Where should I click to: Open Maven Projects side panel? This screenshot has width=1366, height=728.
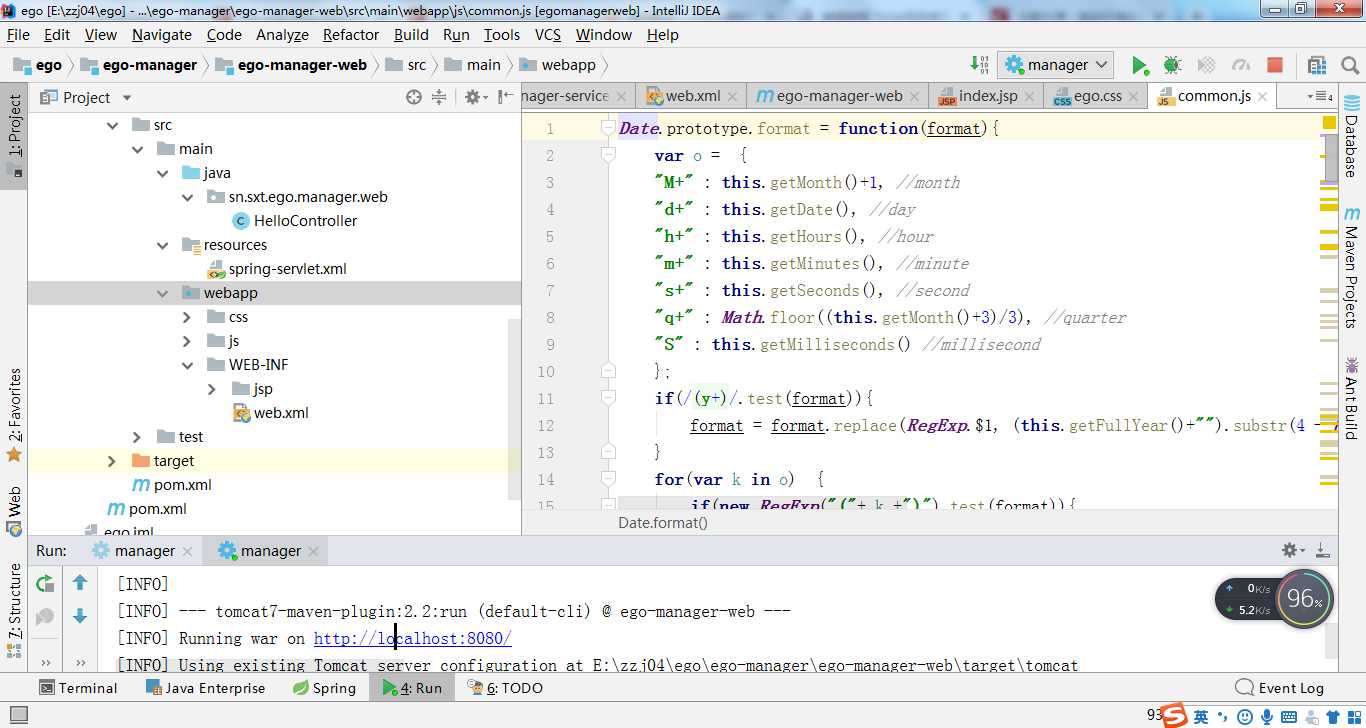click(x=1352, y=267)
